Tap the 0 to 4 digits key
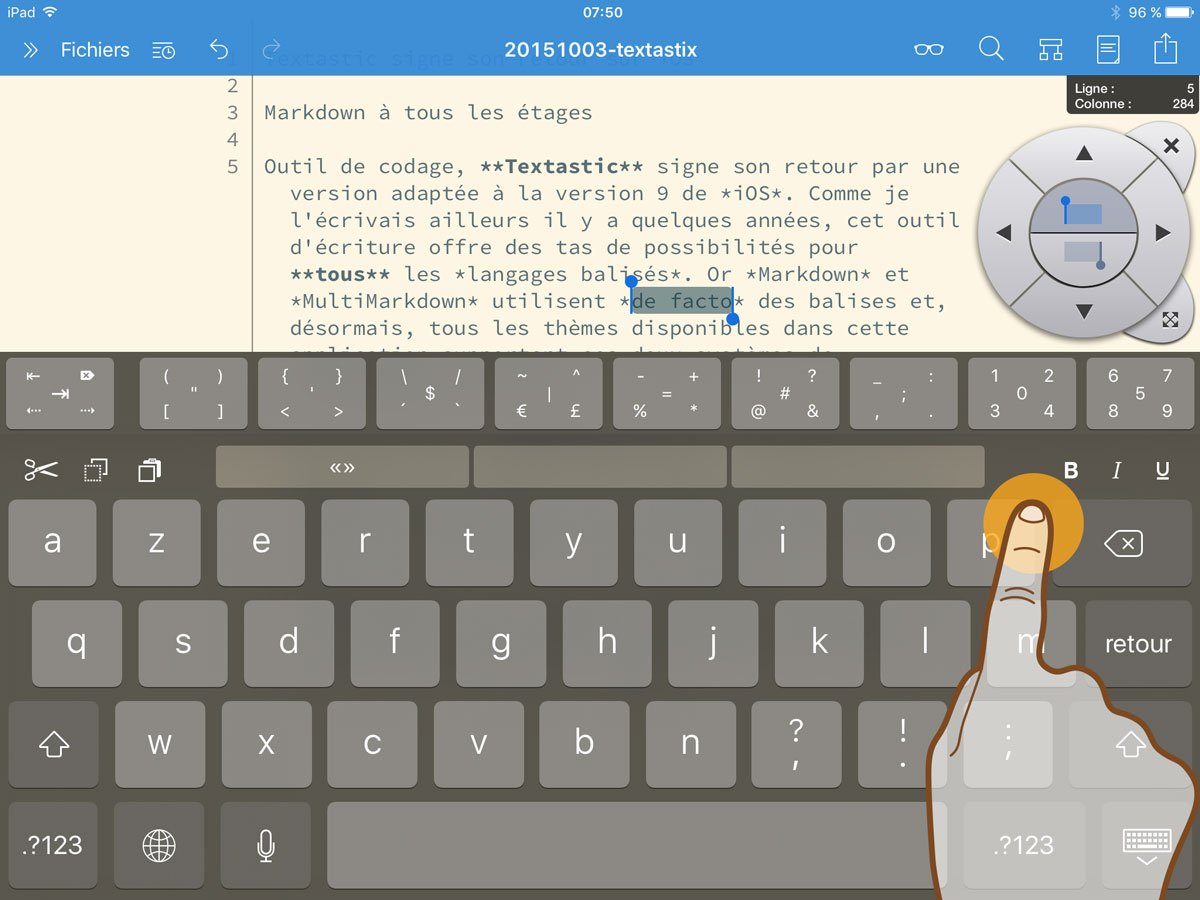Screen dimensions: 1200x900 pos(1022,393)
